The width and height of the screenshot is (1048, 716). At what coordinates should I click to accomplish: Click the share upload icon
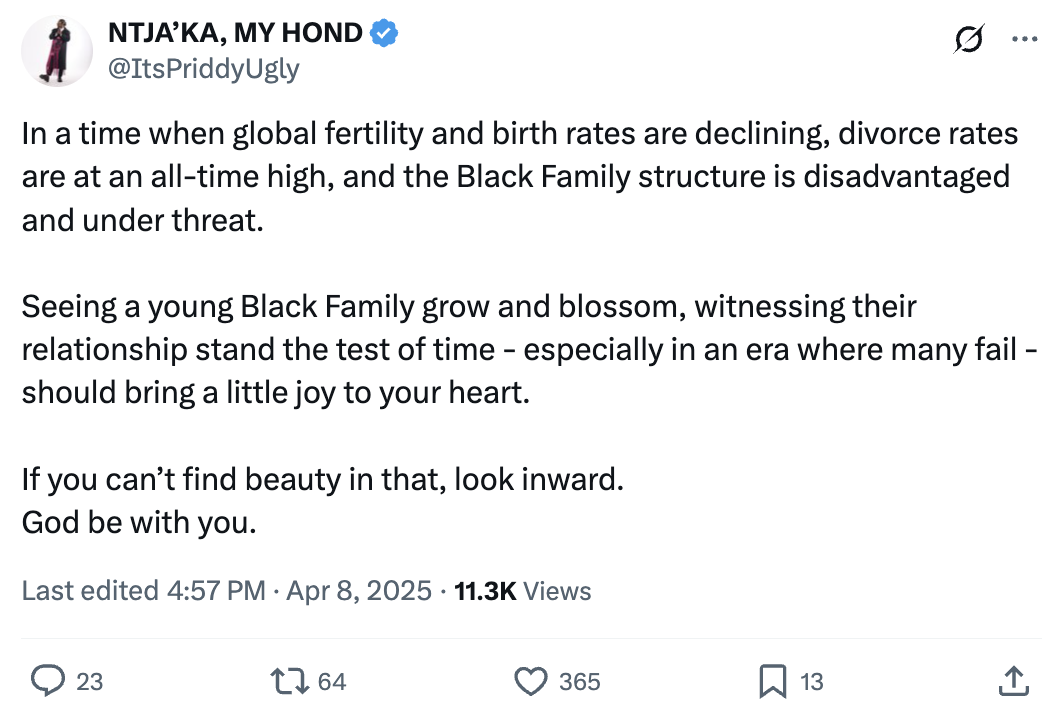point(1013,681)
